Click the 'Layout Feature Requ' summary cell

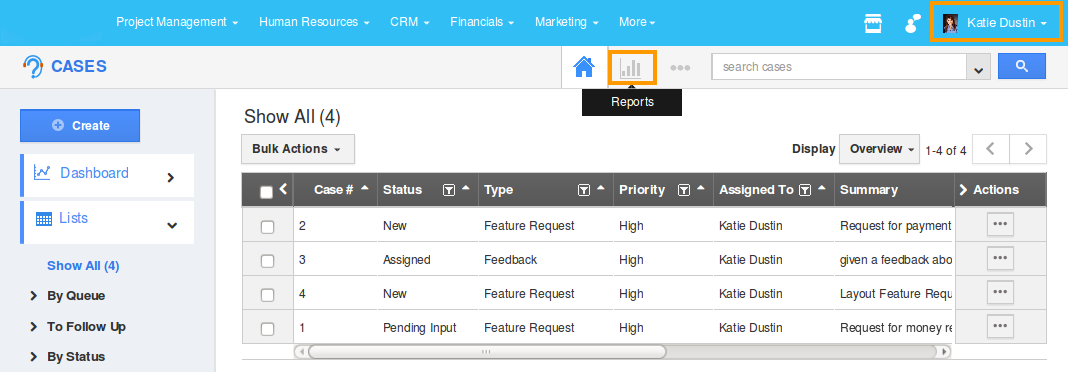895,294
